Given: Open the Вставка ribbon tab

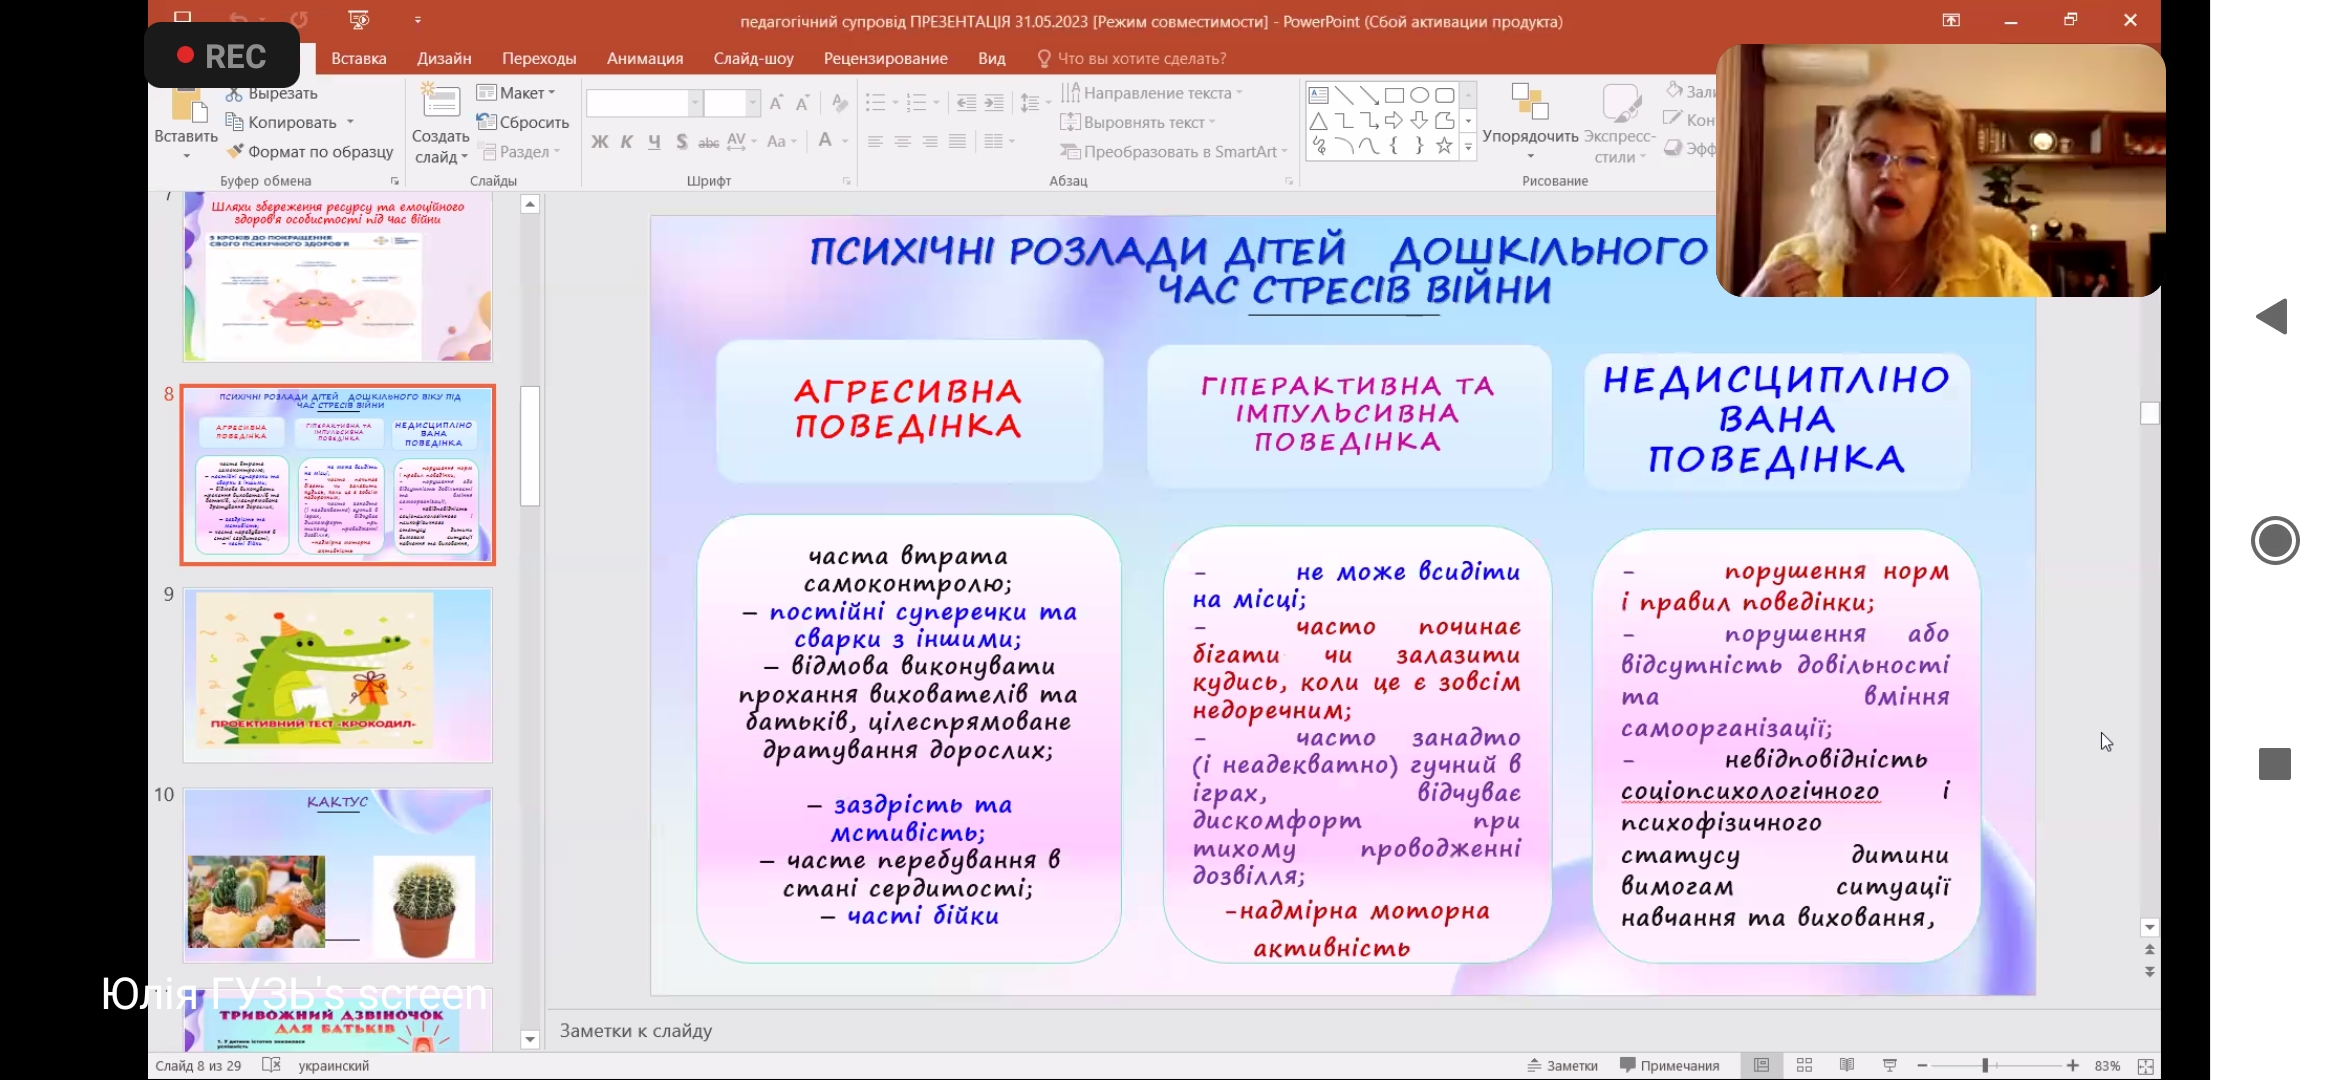Looking at the screenshot, I should point(359,58).
